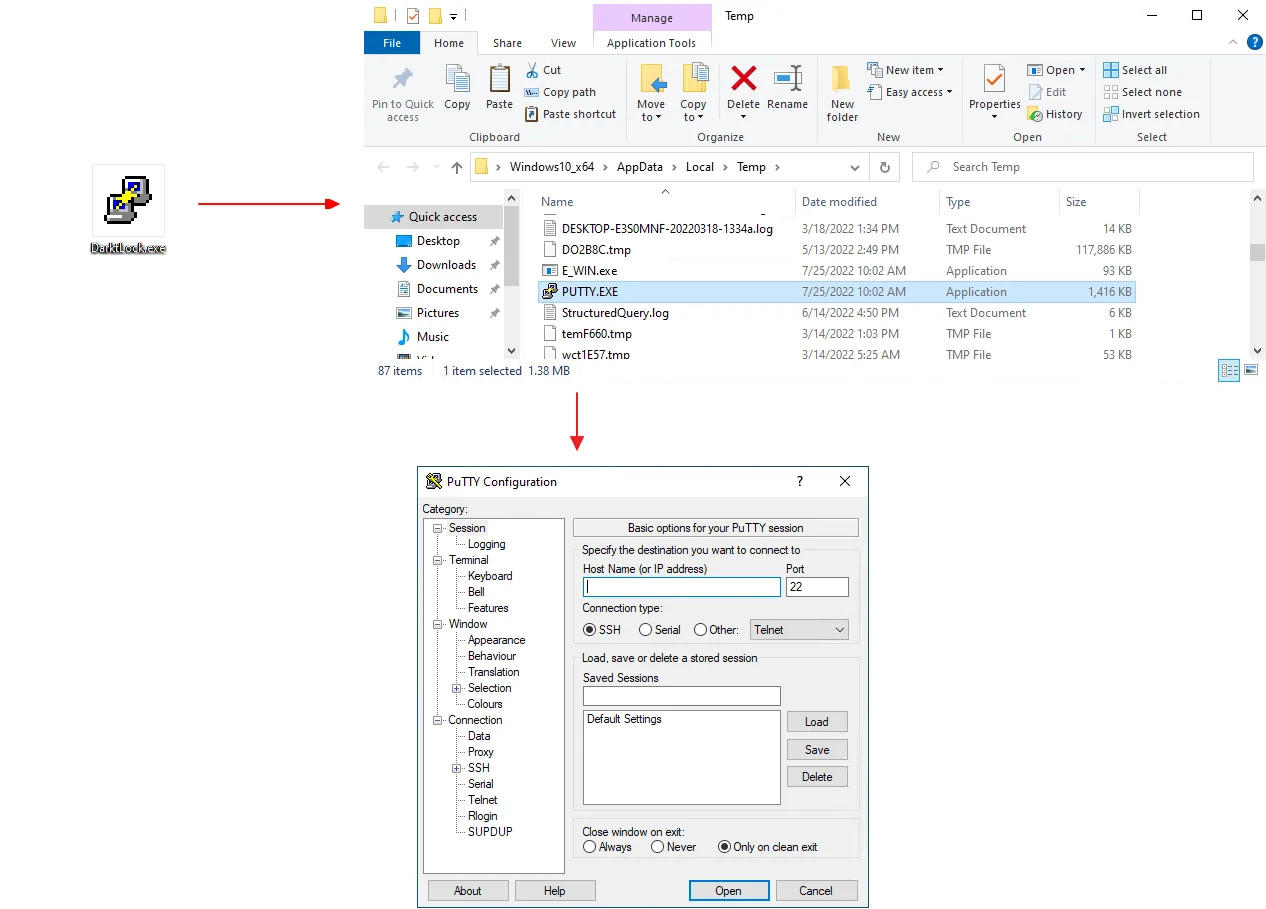Choose the SSH connection type radio
The height and width of the screenshot is (909, 1266).
(x=590, y=630)
